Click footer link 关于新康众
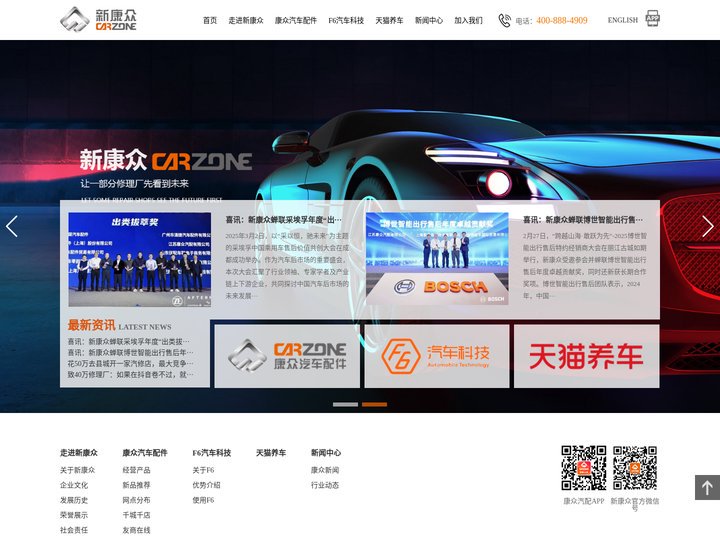 pyautogui.click(x=77, y=470)
